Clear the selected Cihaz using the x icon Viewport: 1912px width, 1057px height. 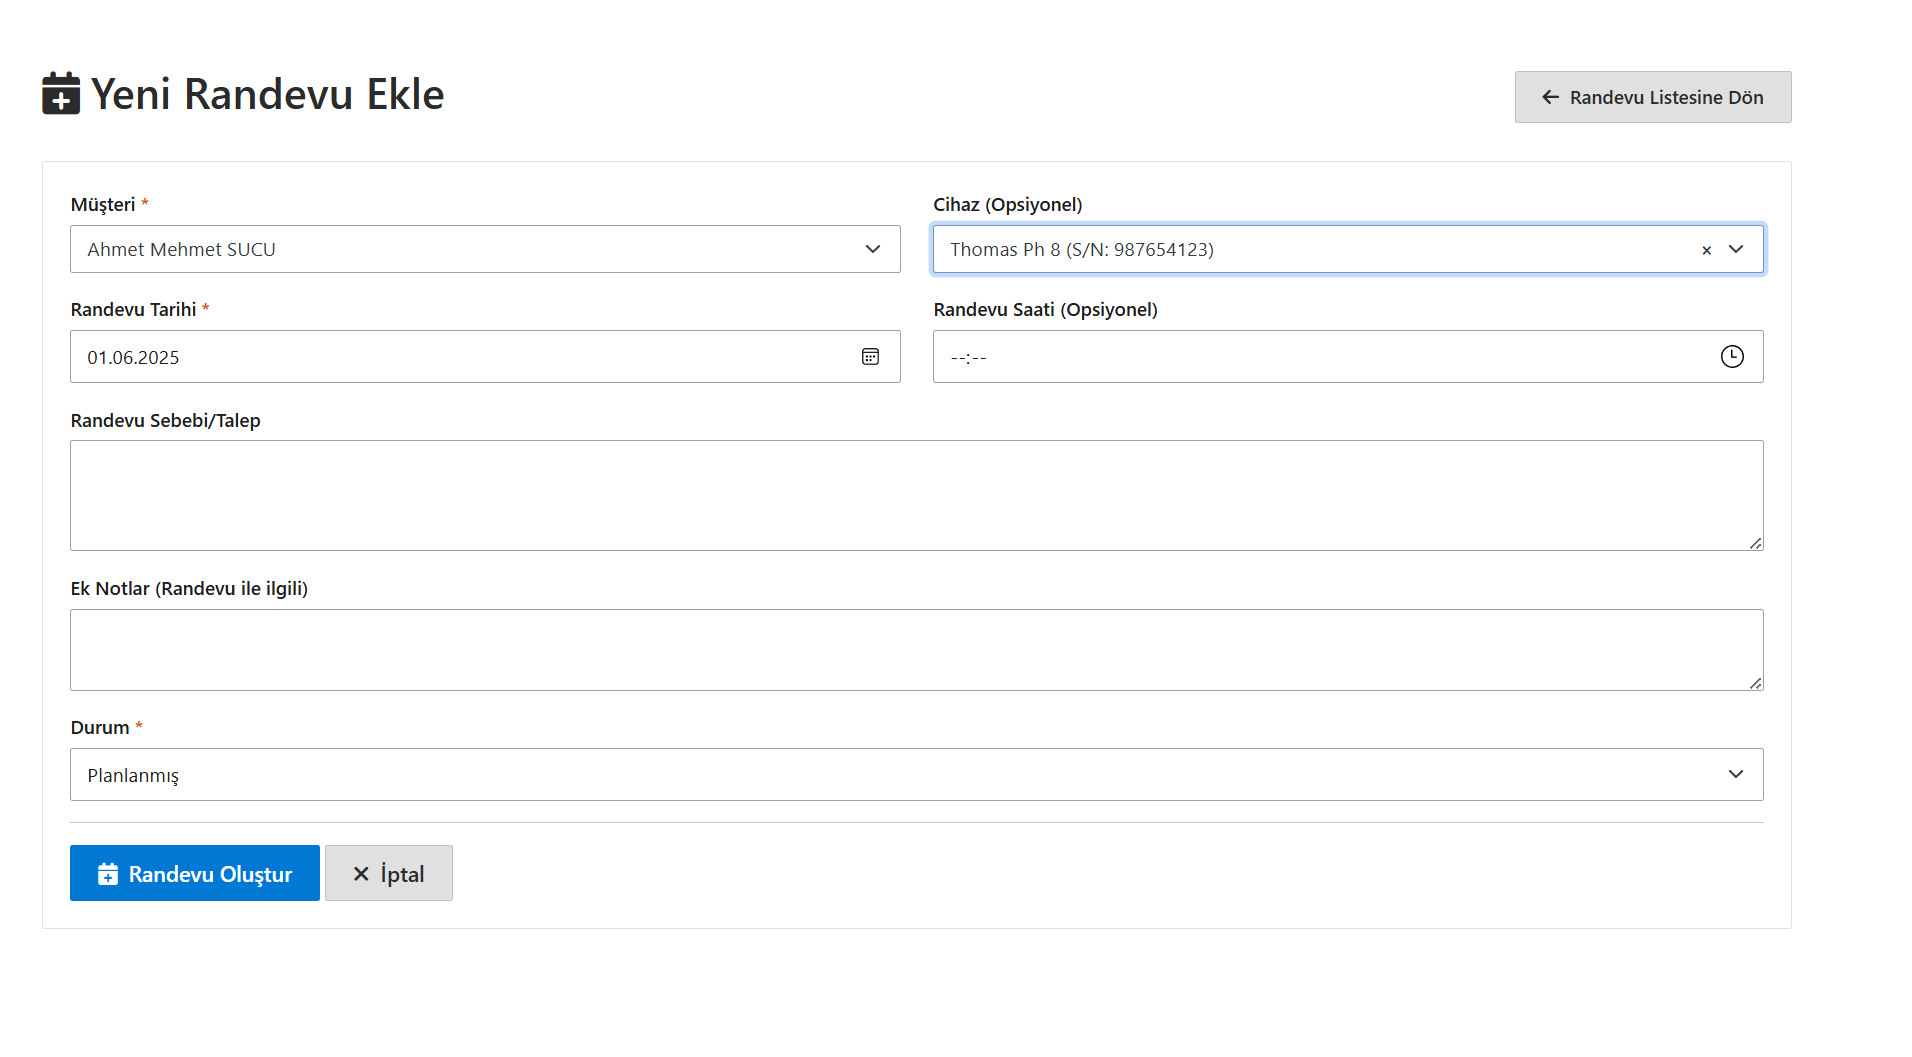point(1706,250)
